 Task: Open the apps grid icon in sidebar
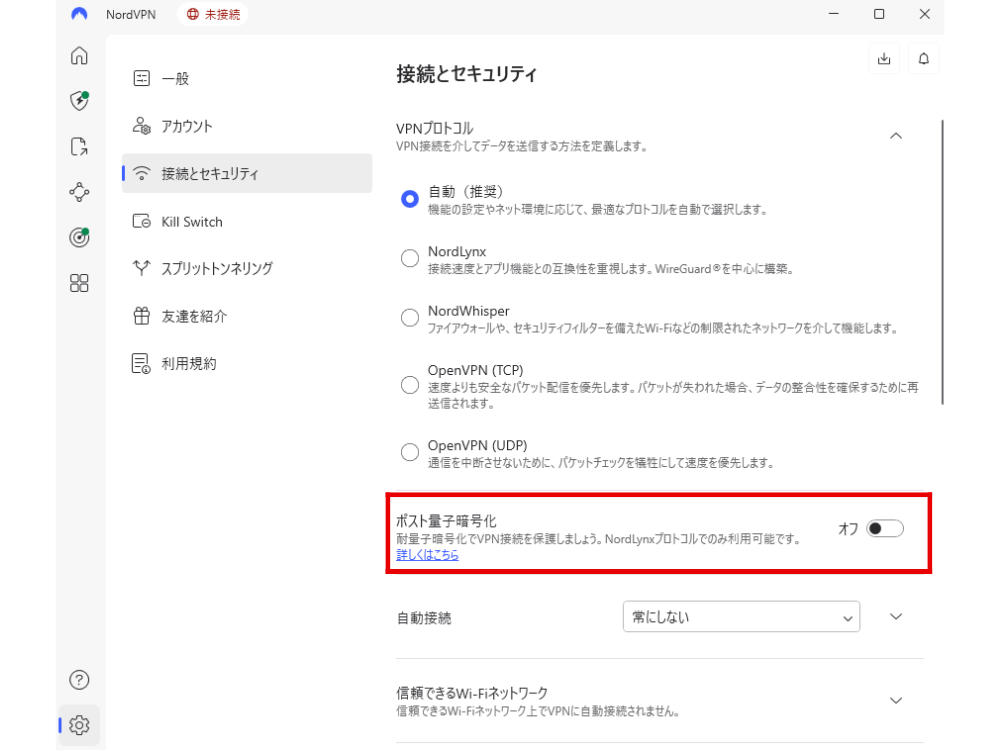click(79, 283)
